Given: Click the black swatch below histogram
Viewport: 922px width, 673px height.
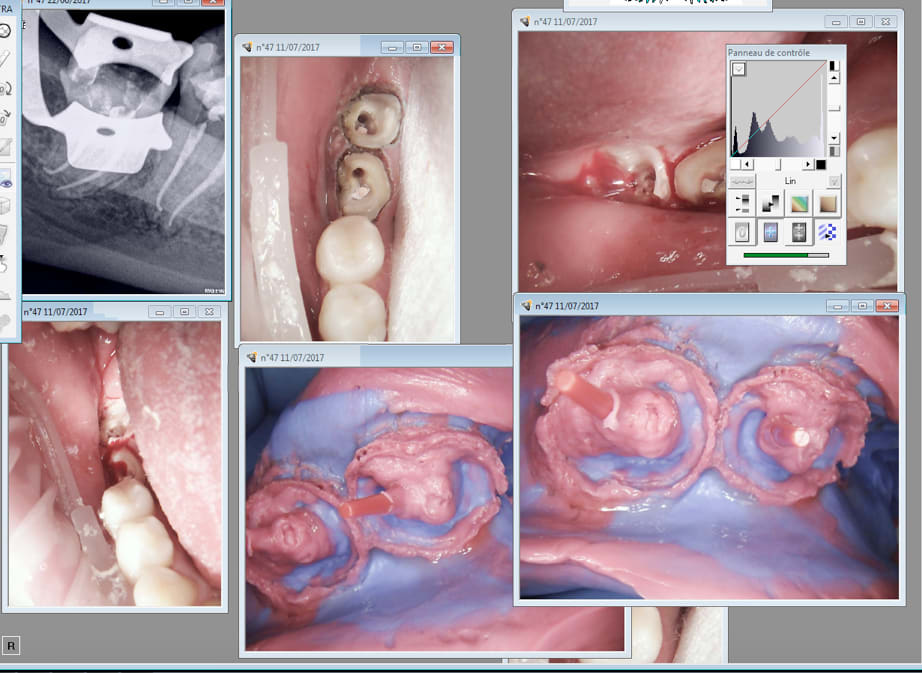Looking at the screenshot, I should [821, 164].
